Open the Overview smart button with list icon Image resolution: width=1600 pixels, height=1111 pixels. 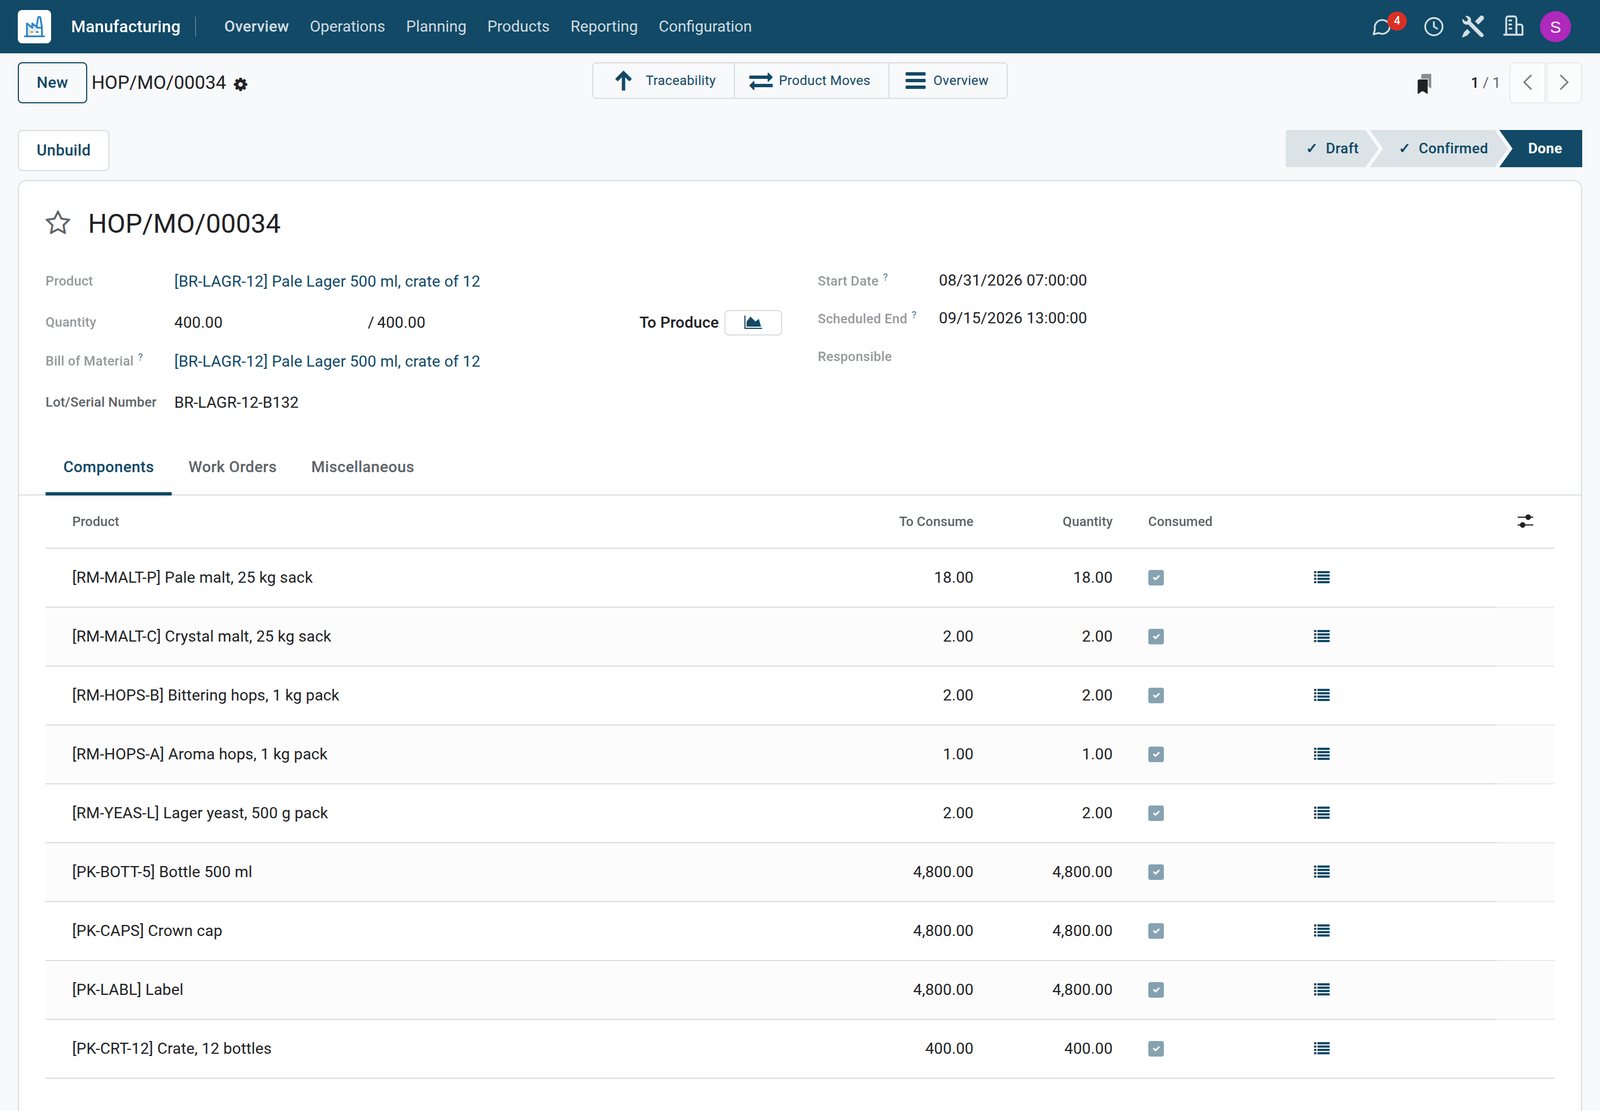click(947, 81)
